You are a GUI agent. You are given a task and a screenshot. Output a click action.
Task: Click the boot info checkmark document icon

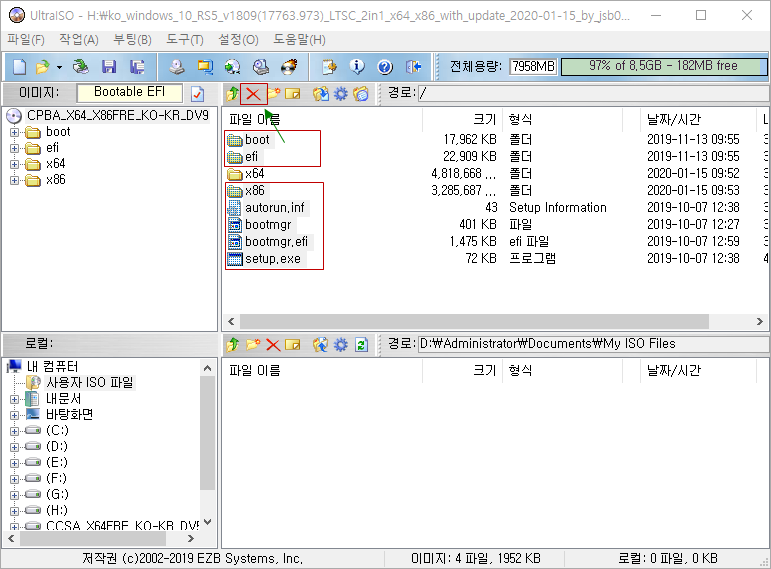(x=197, y=93)
